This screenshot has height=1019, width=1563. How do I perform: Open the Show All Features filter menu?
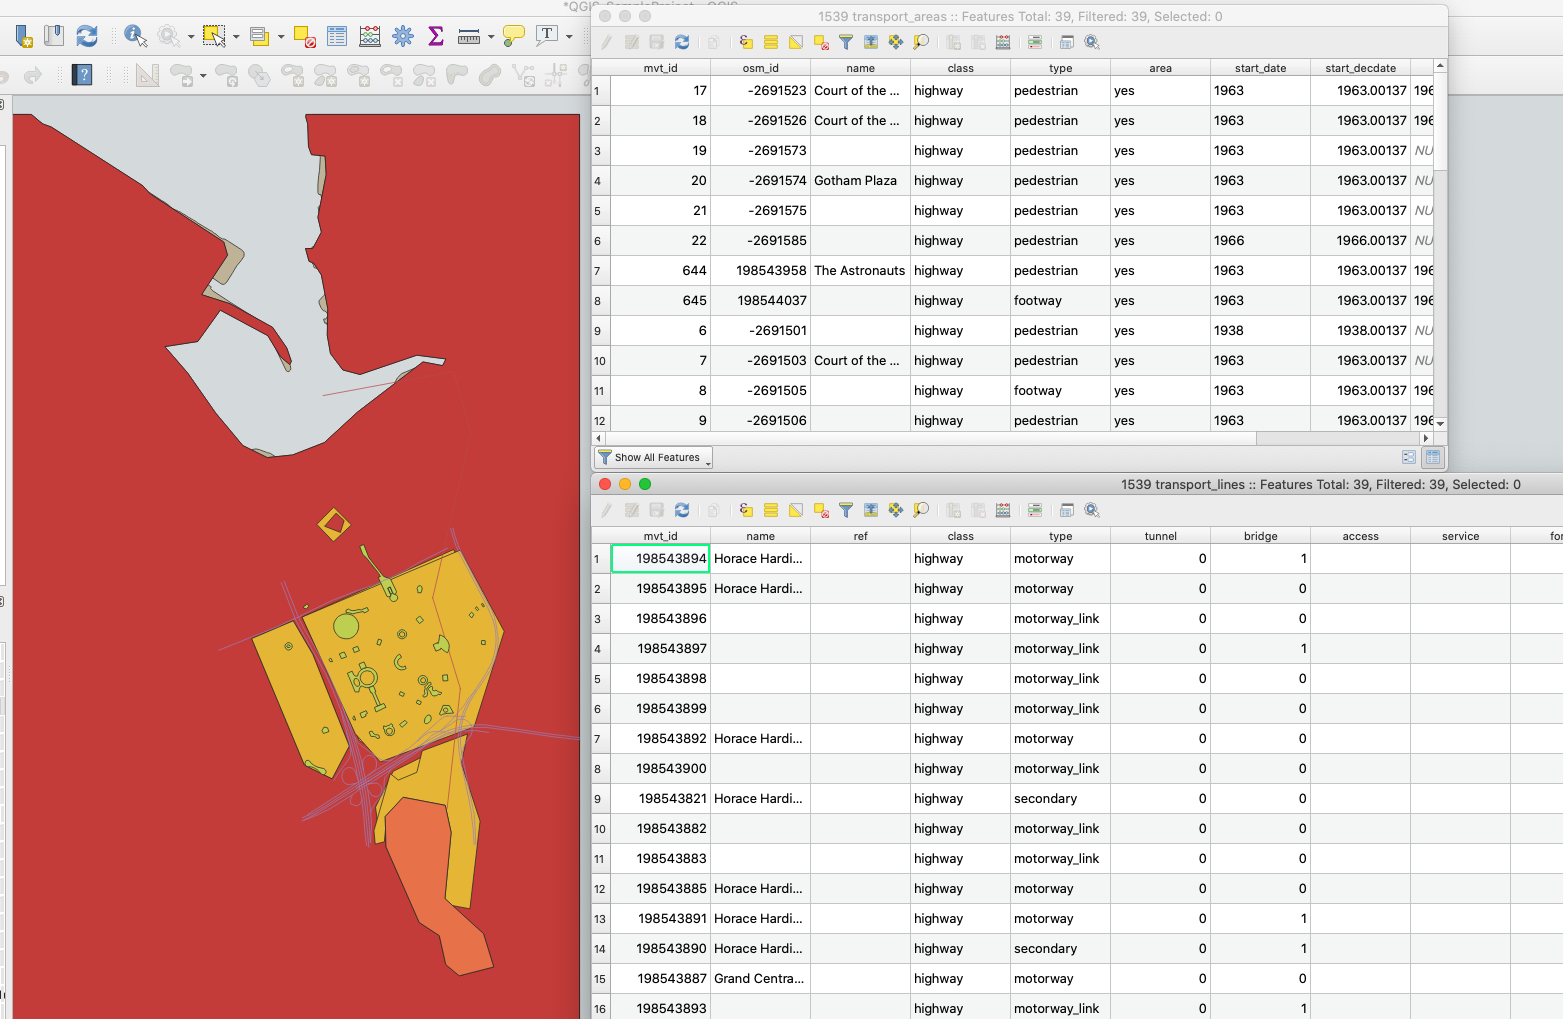pos(654,457)
